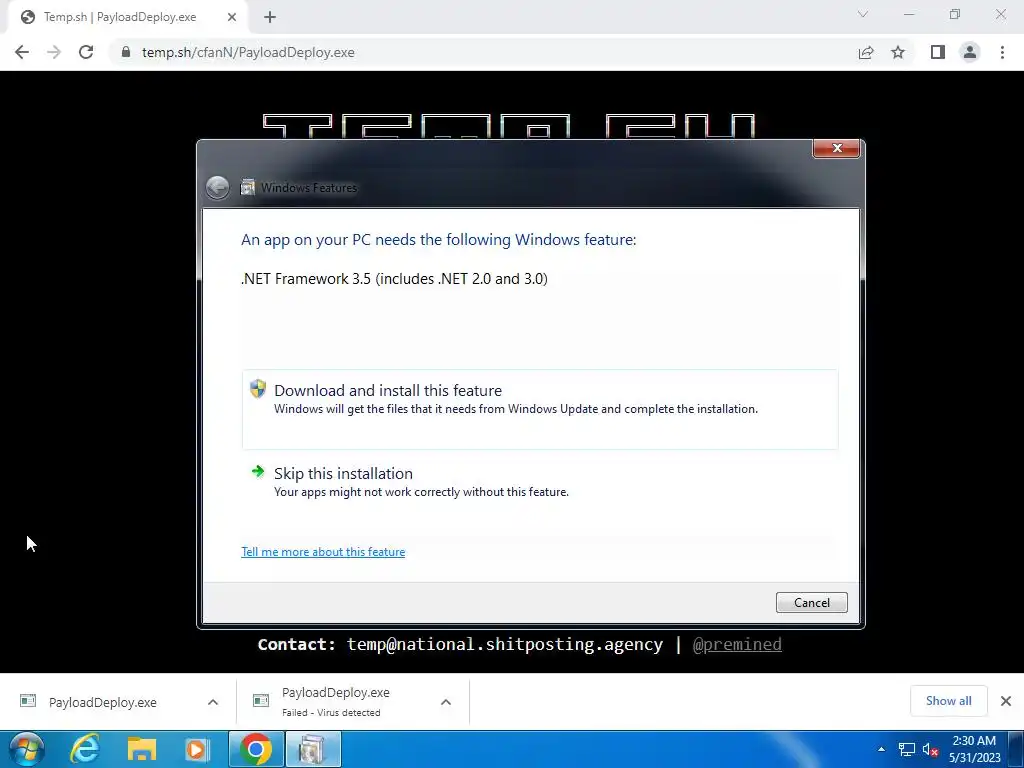1024x768 pixels.
Task: Click the file icon of first download
Action: (x=27, y=701)
